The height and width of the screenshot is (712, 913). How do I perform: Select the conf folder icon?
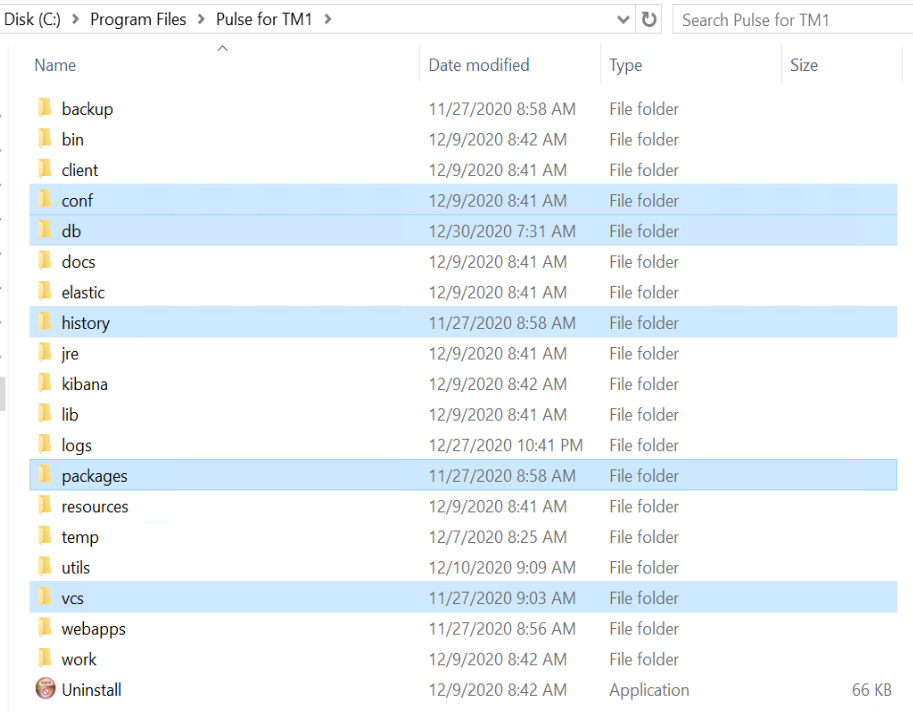tap(45, 200)
